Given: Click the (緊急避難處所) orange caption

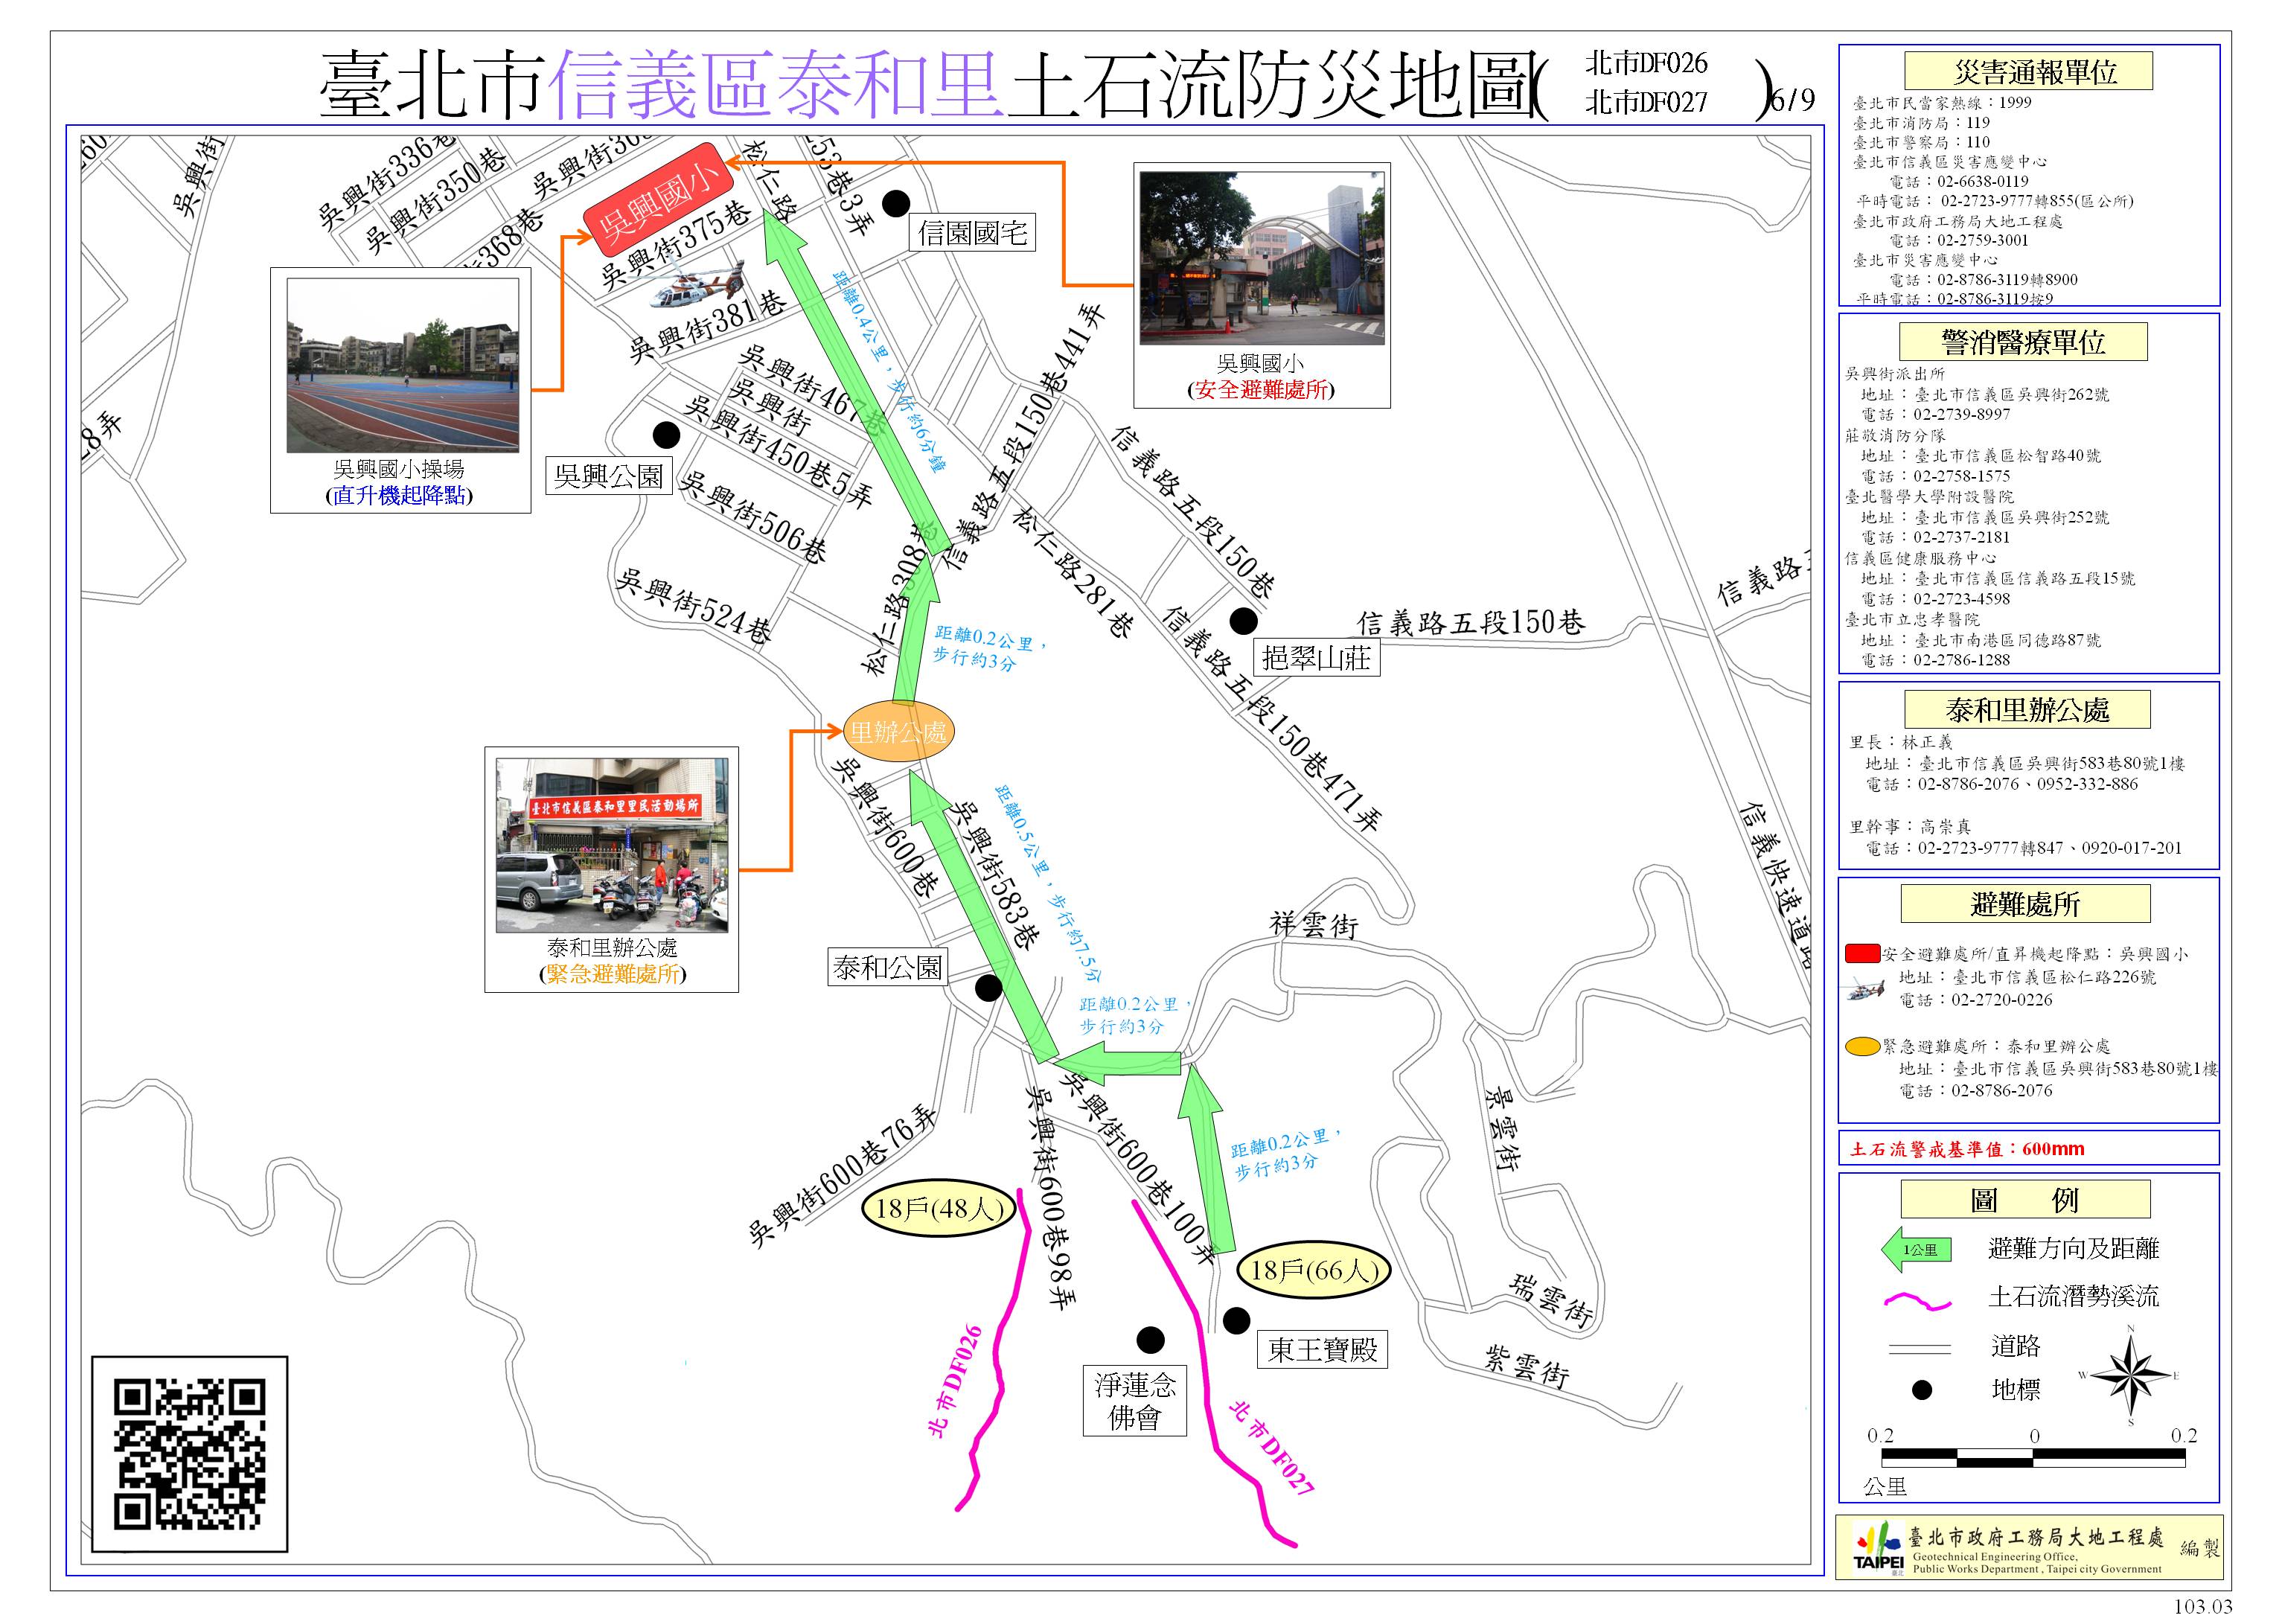Looking at the screenshot, I should point(612,974).
